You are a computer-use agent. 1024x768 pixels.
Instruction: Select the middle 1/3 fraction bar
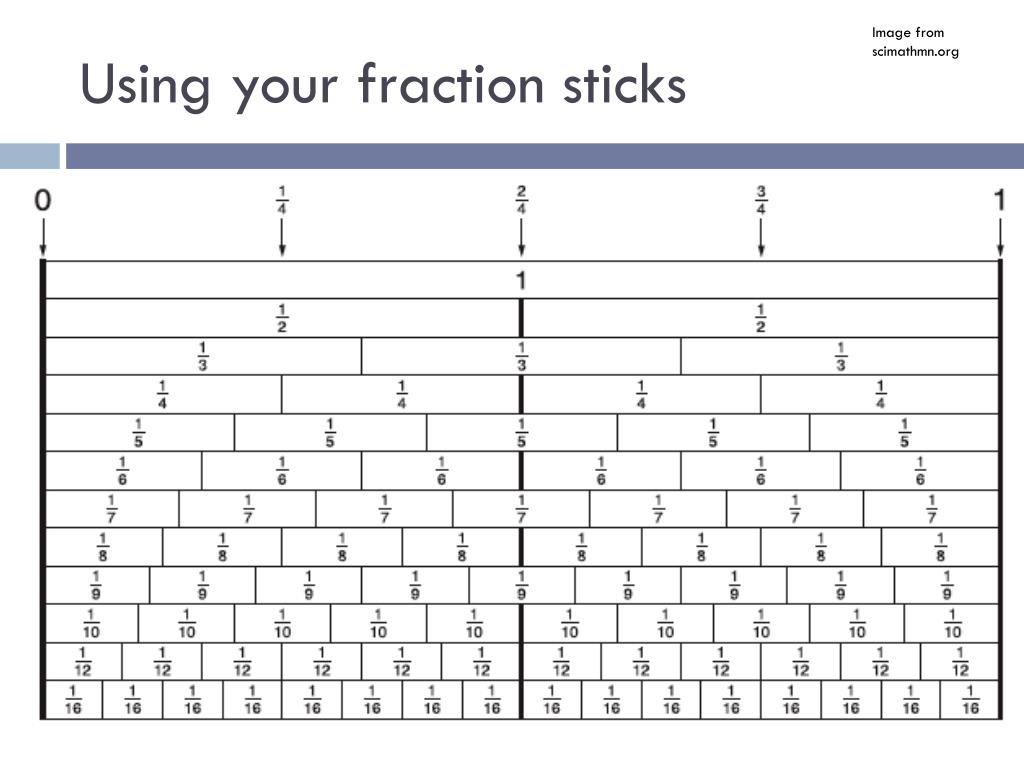coord(521,357)
